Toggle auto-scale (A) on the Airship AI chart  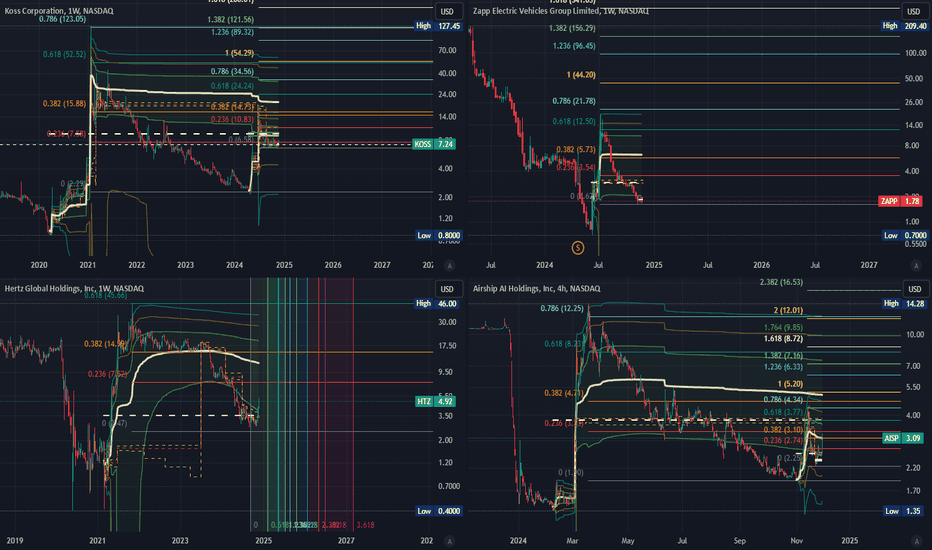click(916, 541)
